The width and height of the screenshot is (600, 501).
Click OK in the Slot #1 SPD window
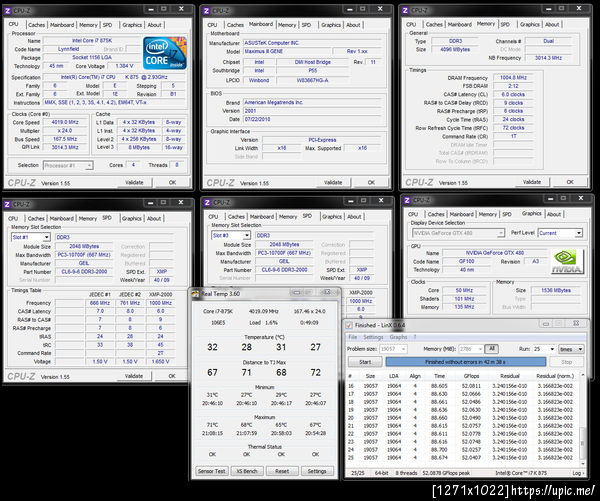[x=172, y=376]
